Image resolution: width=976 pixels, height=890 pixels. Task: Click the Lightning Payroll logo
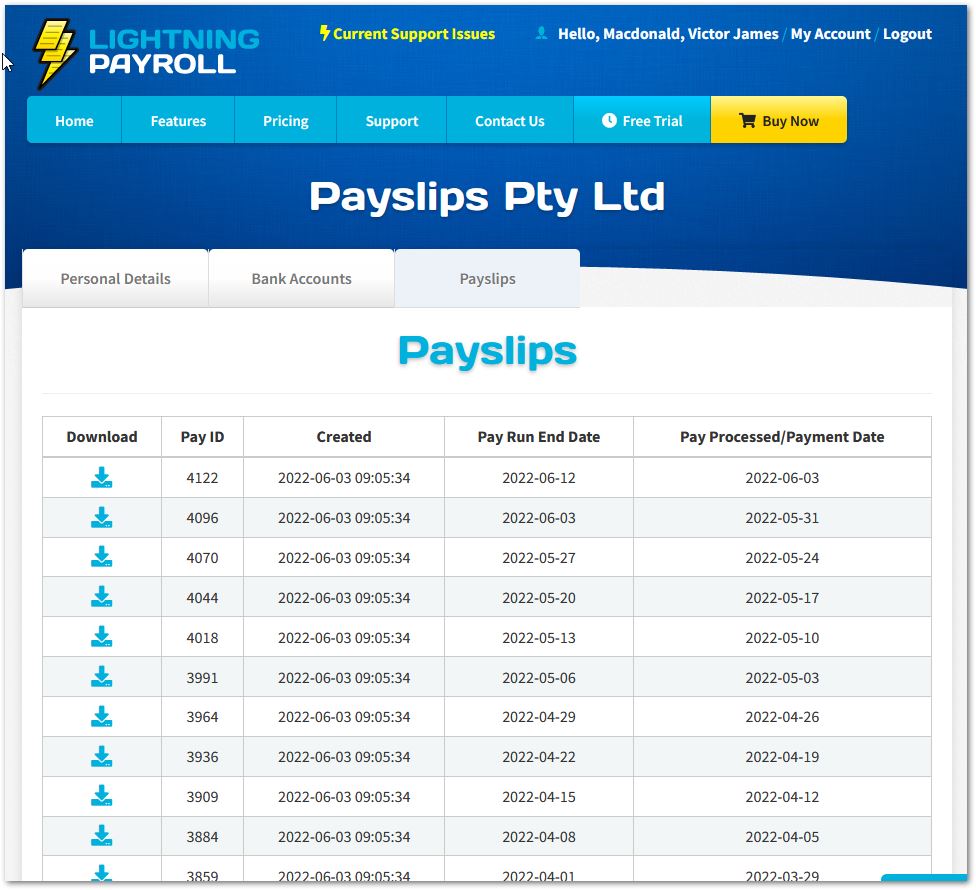click(147, 52)
